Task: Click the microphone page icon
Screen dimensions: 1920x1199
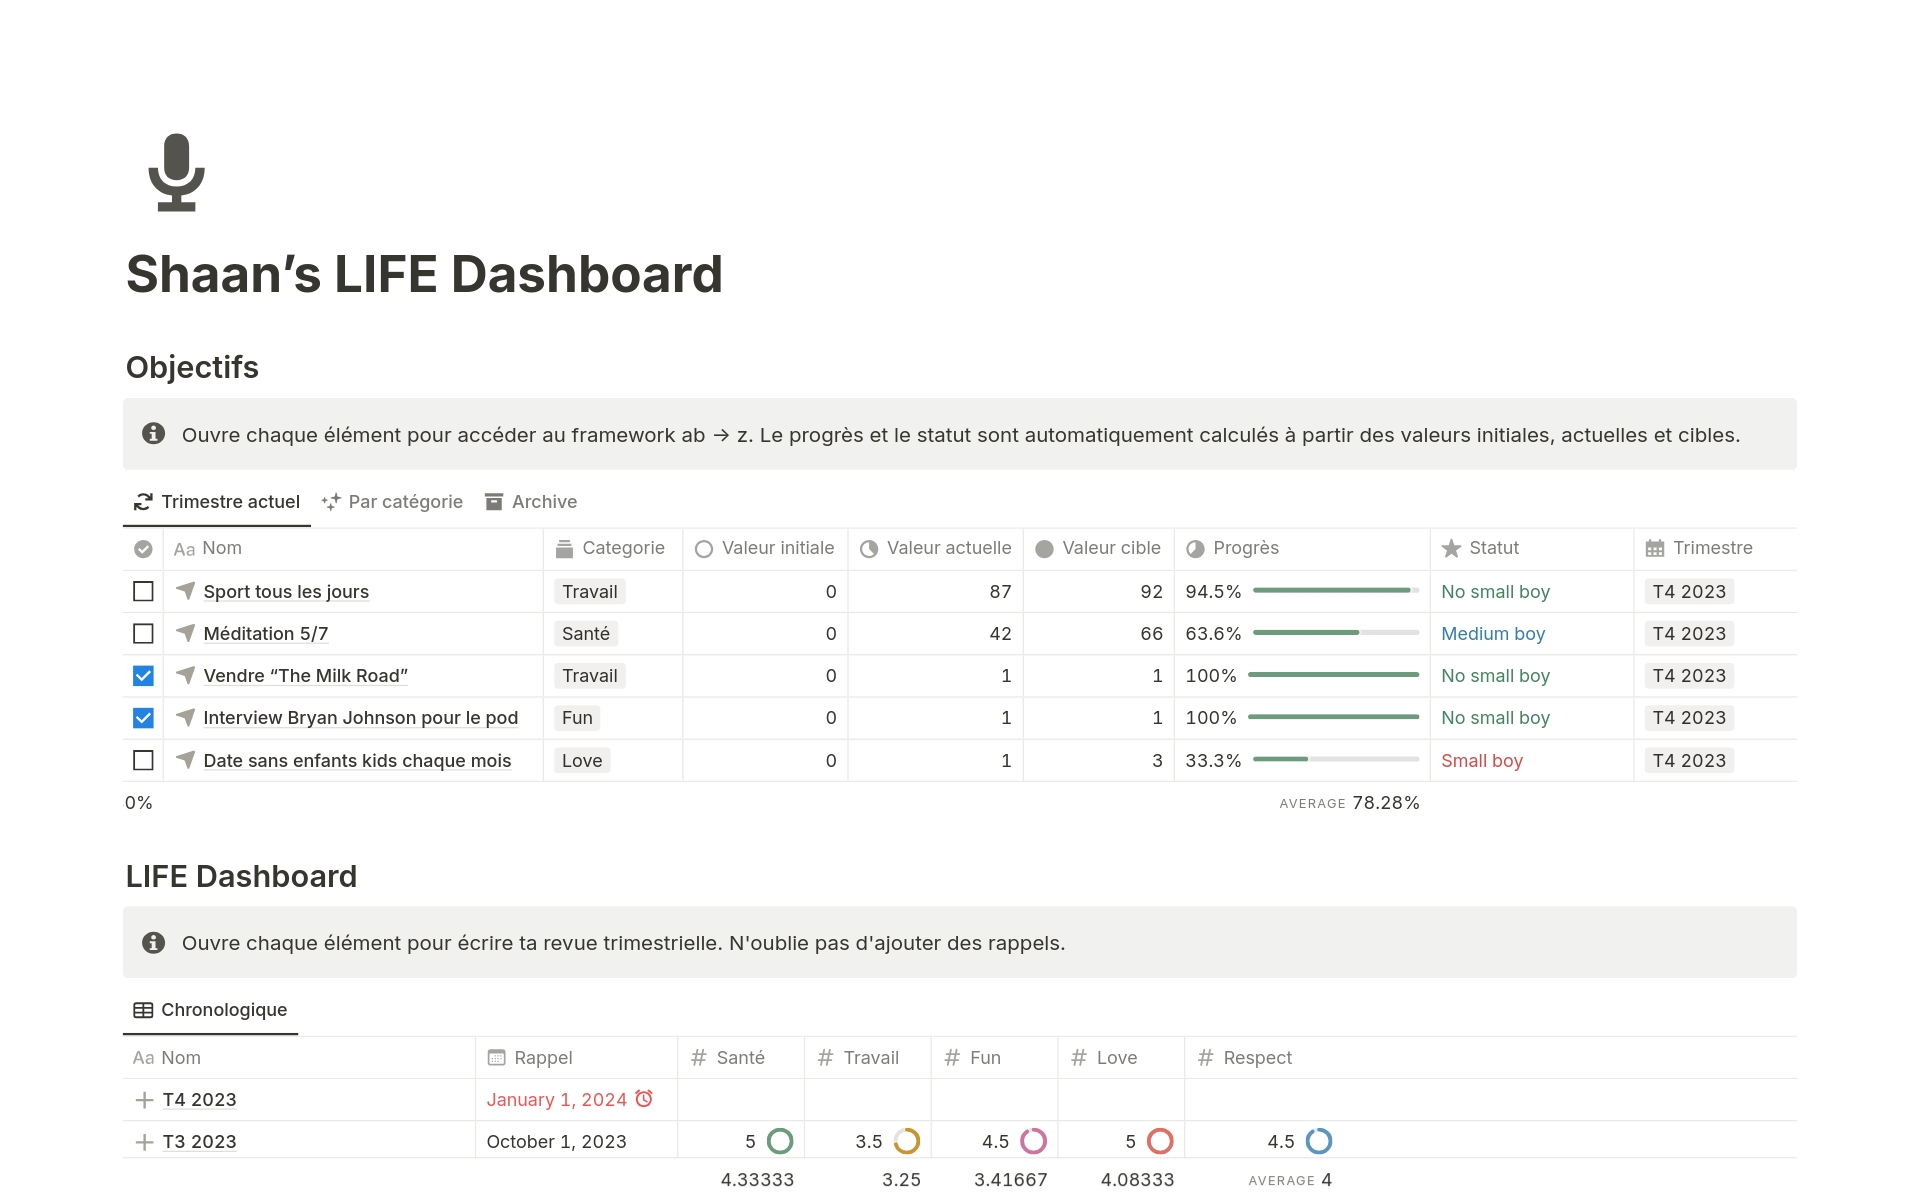Action: 177,172
